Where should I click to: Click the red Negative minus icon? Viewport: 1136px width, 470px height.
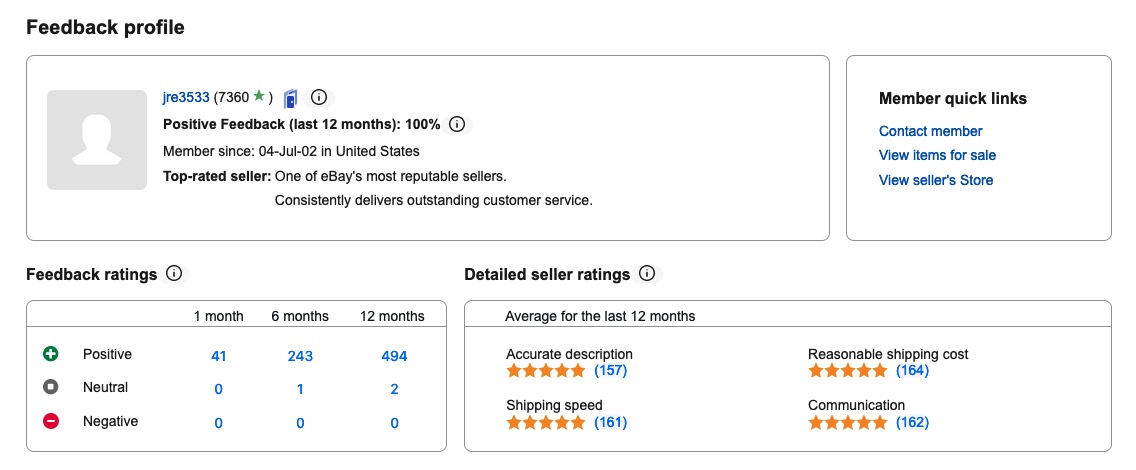[x=51, y=421]
